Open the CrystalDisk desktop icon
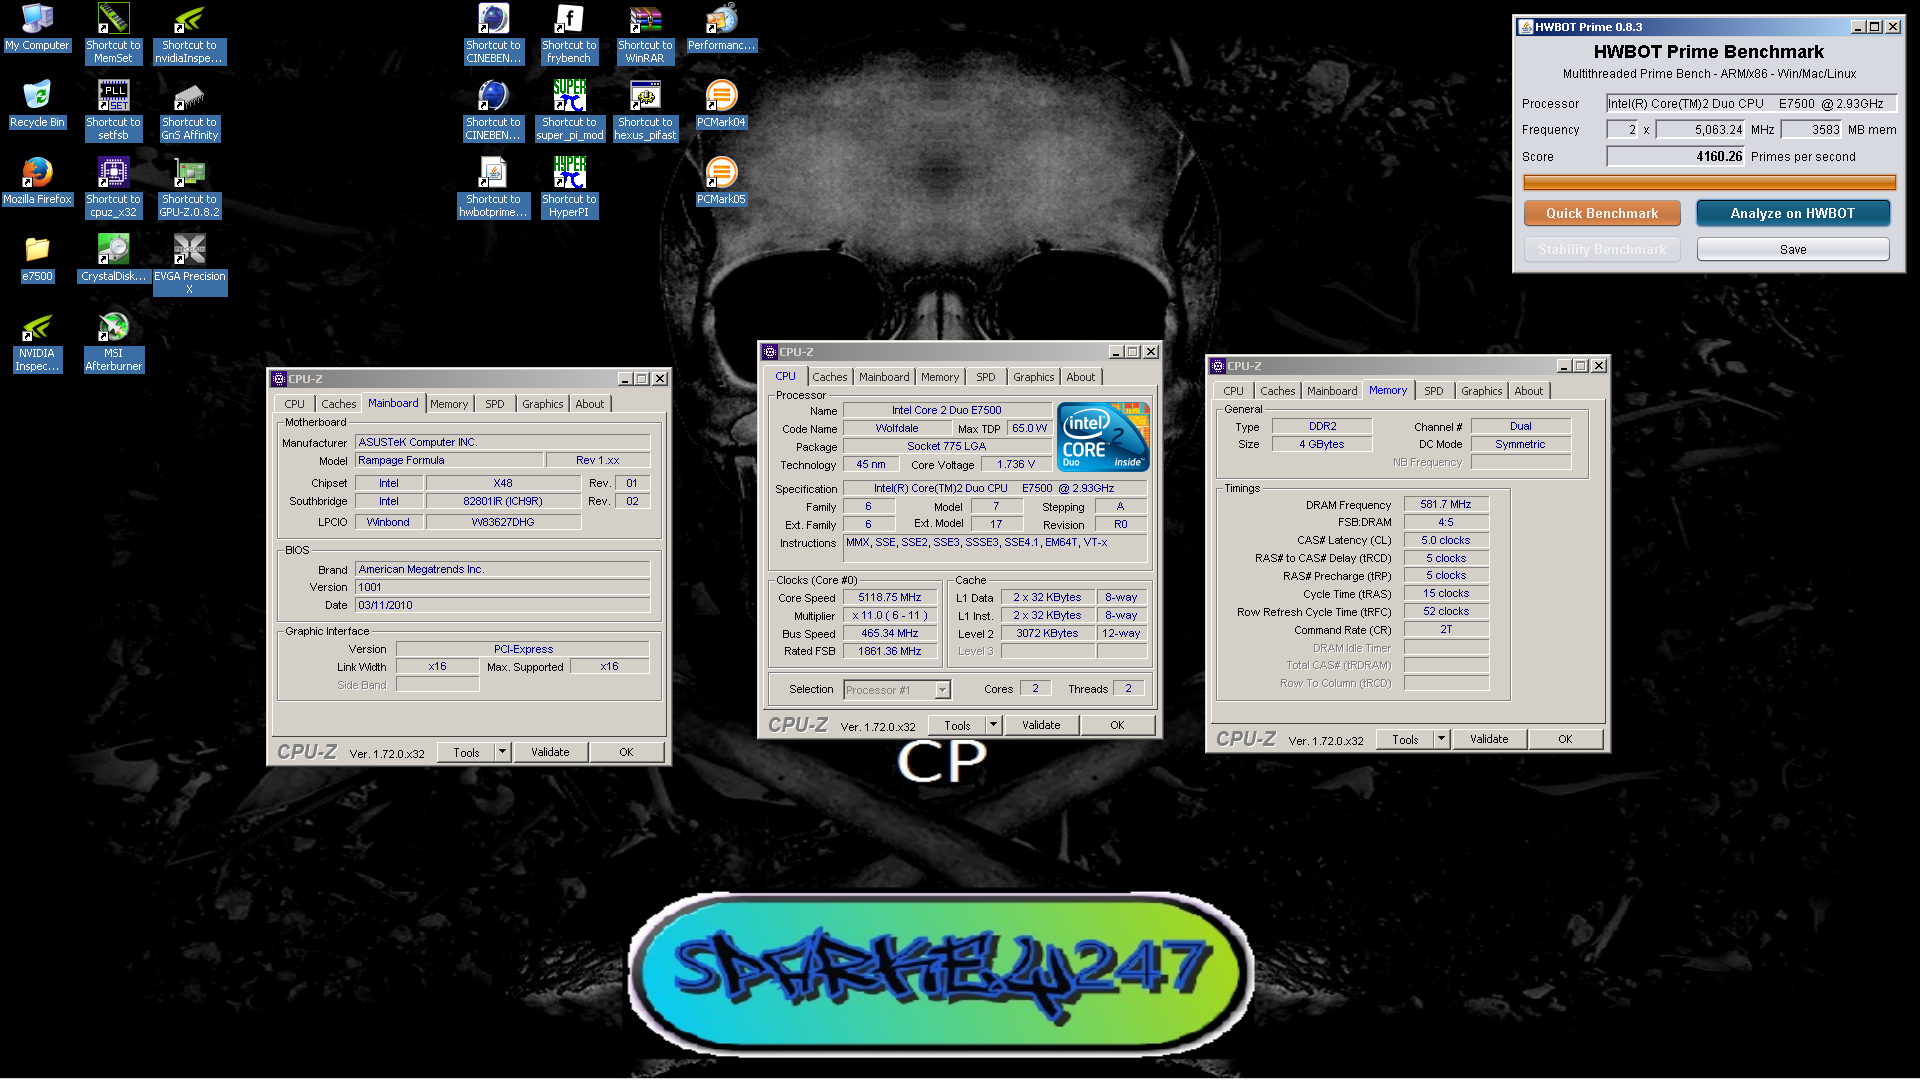Viewport: 1920px width, 1080px height. point(113,259)
